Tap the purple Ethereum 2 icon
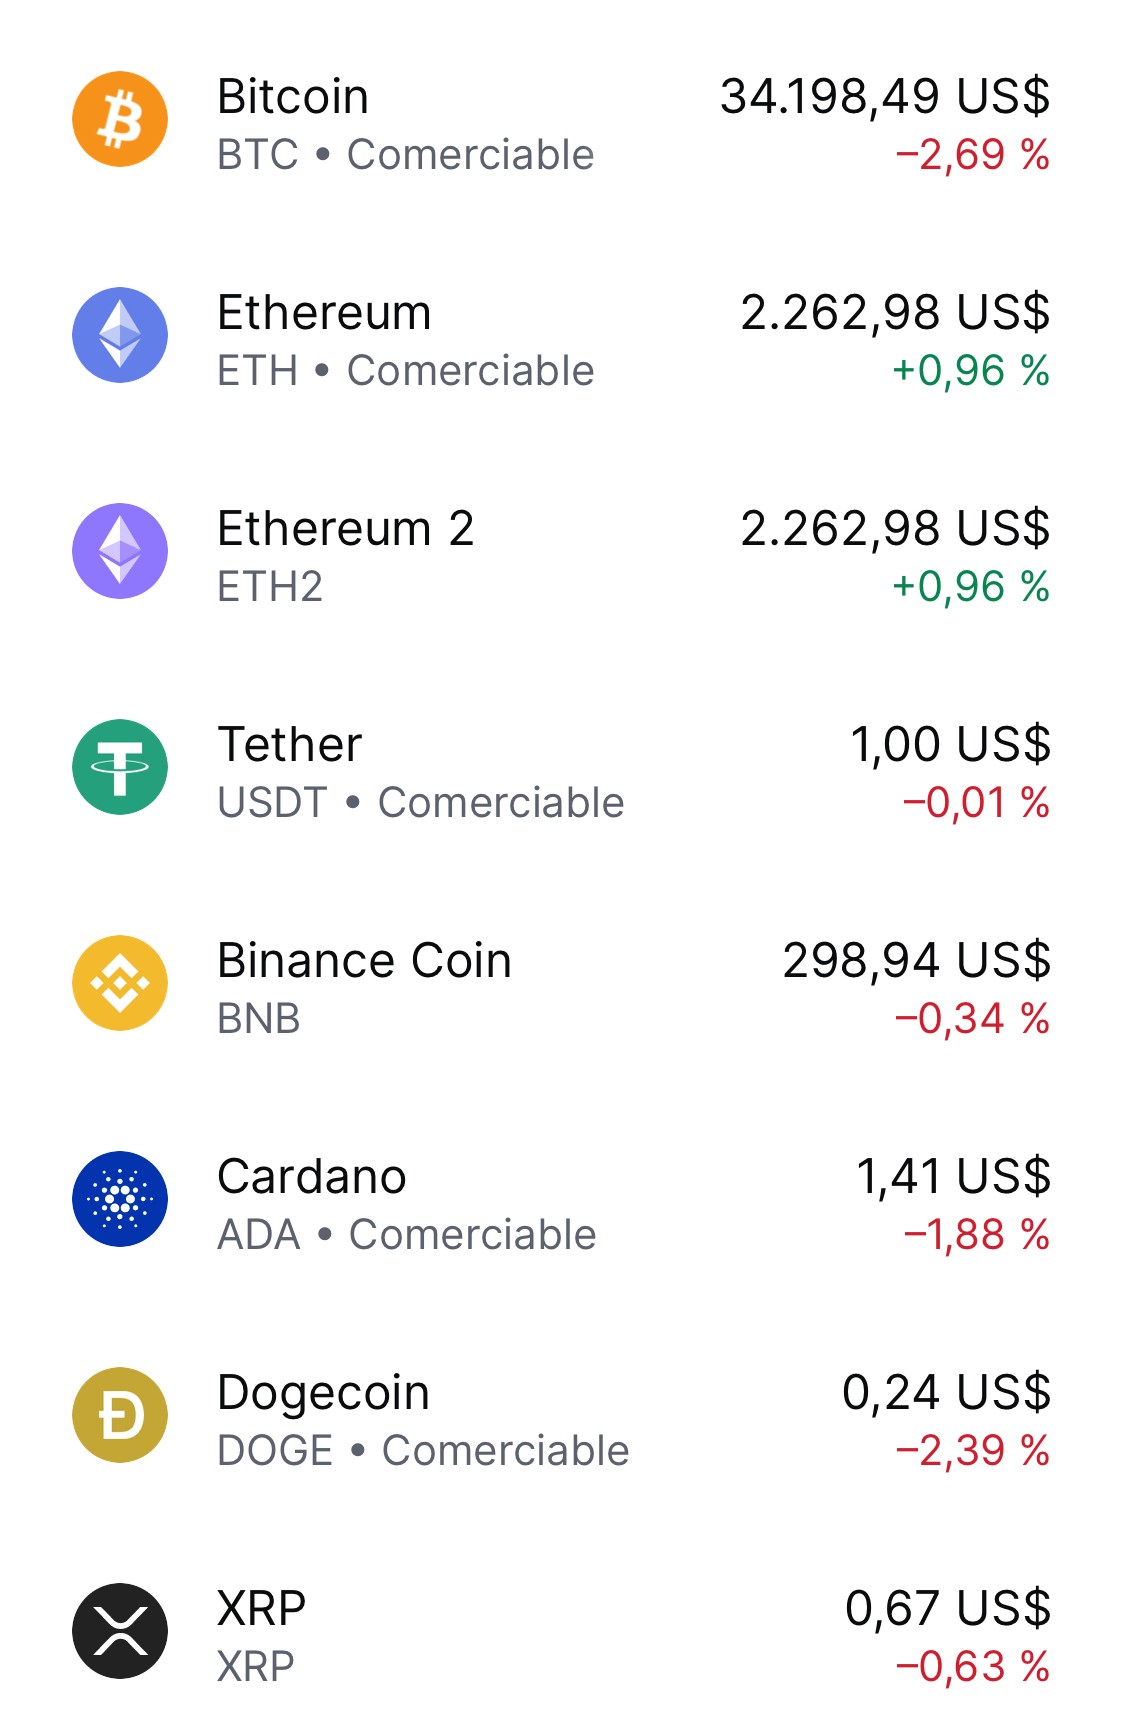The height and width of the screenshot is (1736, 1125). [120, 551]
